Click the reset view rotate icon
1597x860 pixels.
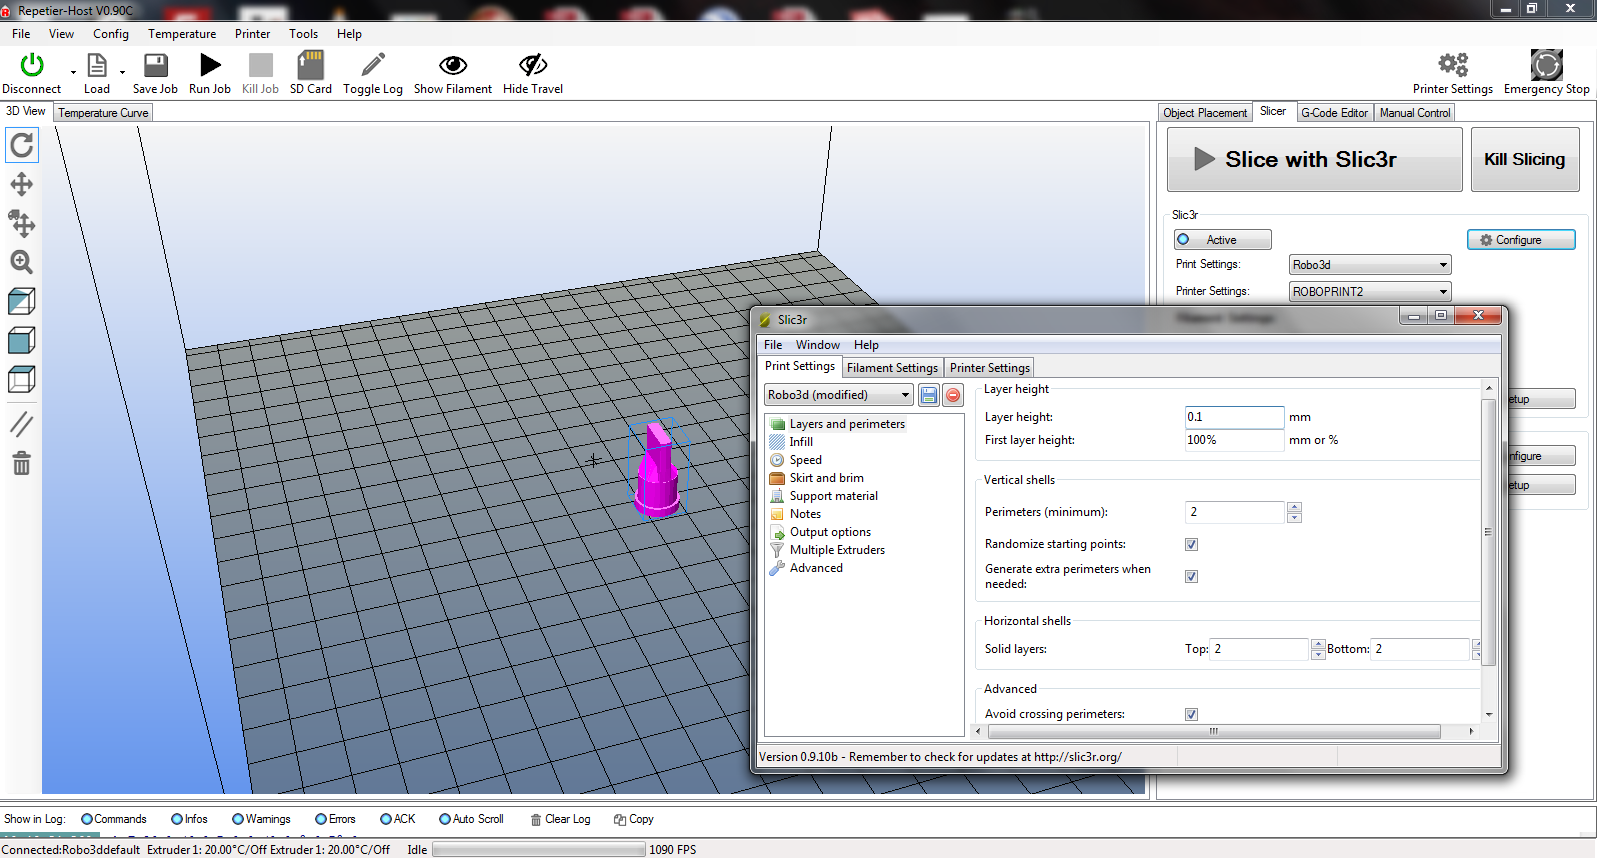coord(22,146)
